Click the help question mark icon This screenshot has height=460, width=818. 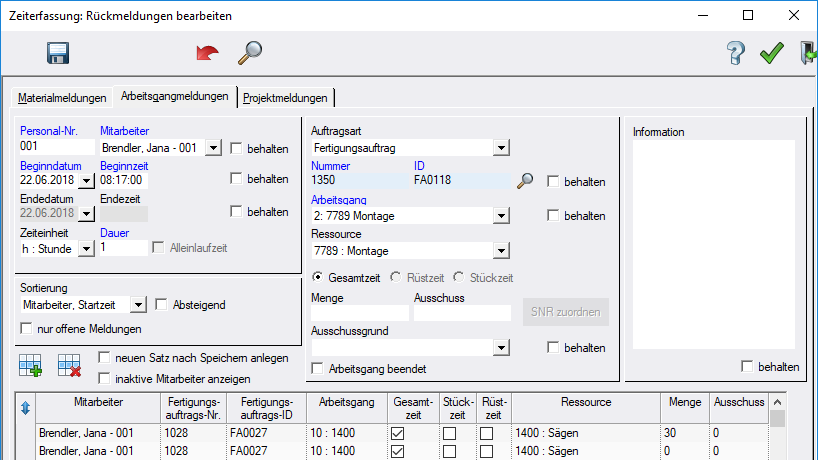click(735, 53)
